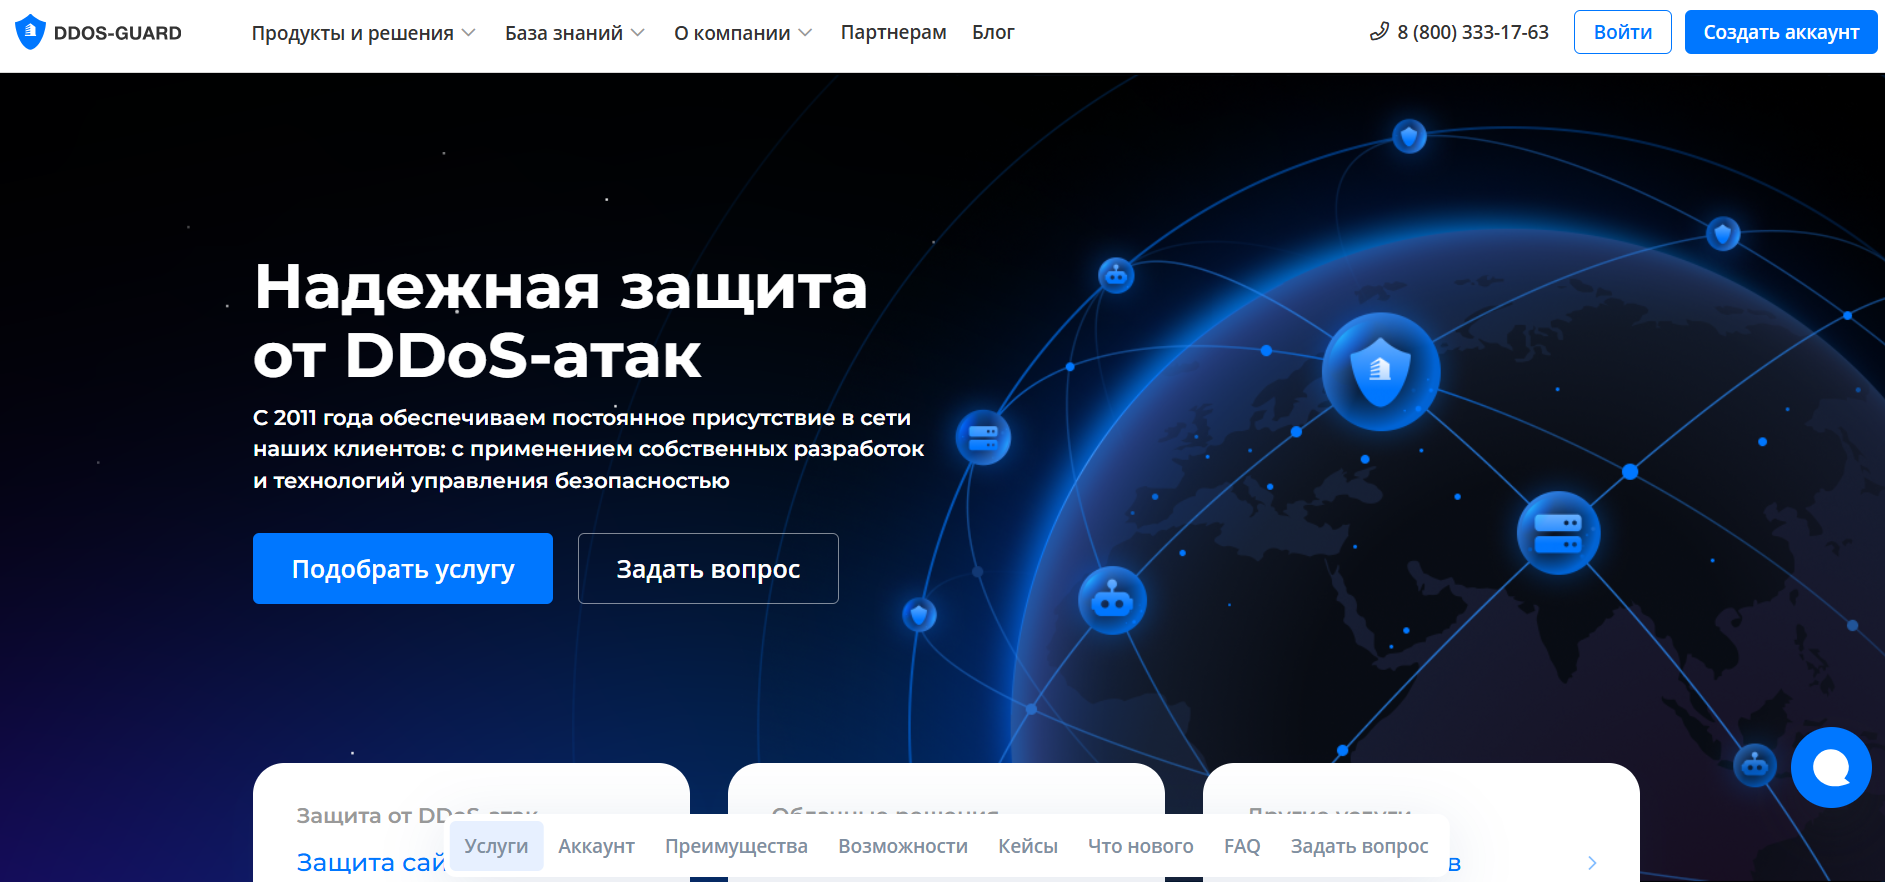Click the chevron arrow in right card
Screen dimensions: 1885x882
1592,863
